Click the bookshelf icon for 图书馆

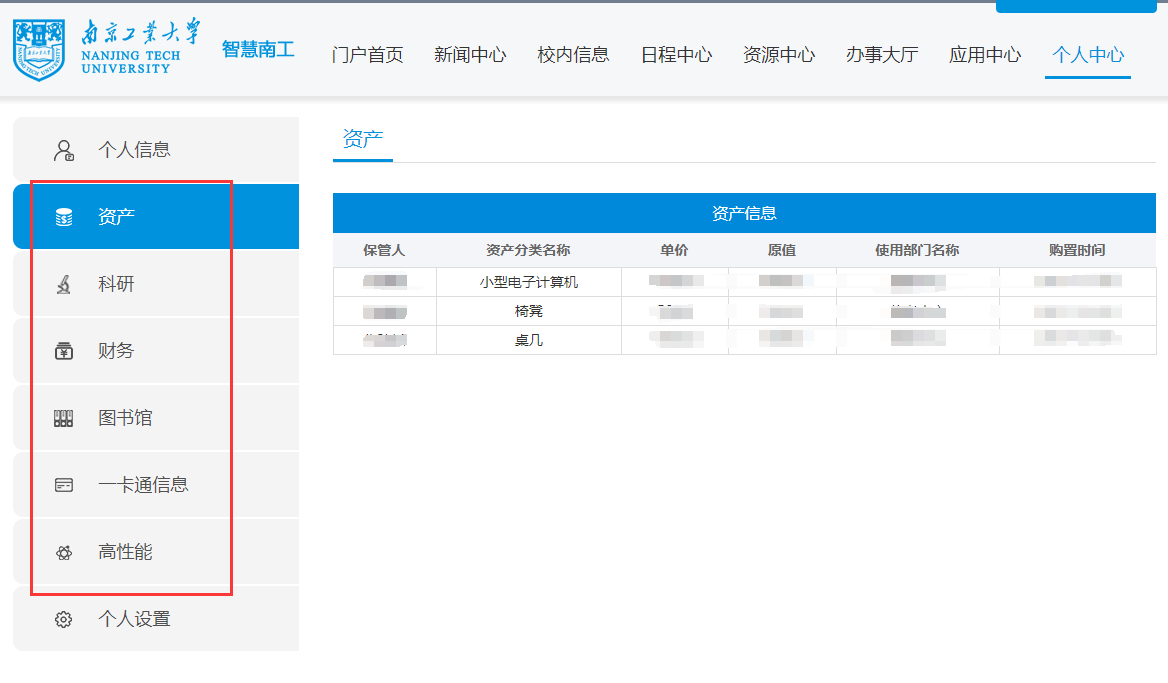tap(64, 419)
